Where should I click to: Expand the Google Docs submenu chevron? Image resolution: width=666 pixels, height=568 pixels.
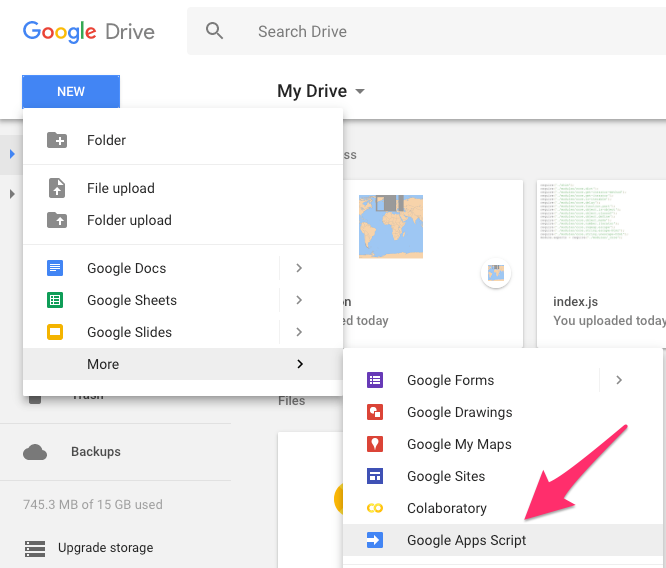coord(299,268)
